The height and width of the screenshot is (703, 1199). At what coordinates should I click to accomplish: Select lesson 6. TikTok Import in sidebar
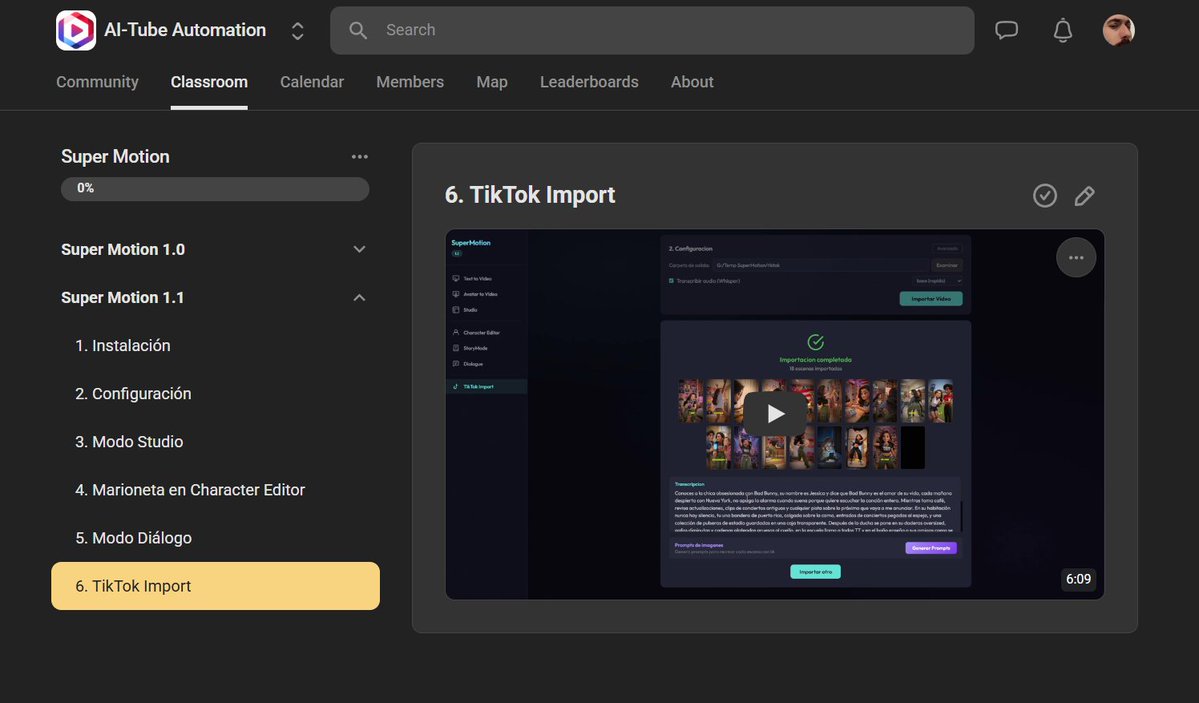point(215,586)
